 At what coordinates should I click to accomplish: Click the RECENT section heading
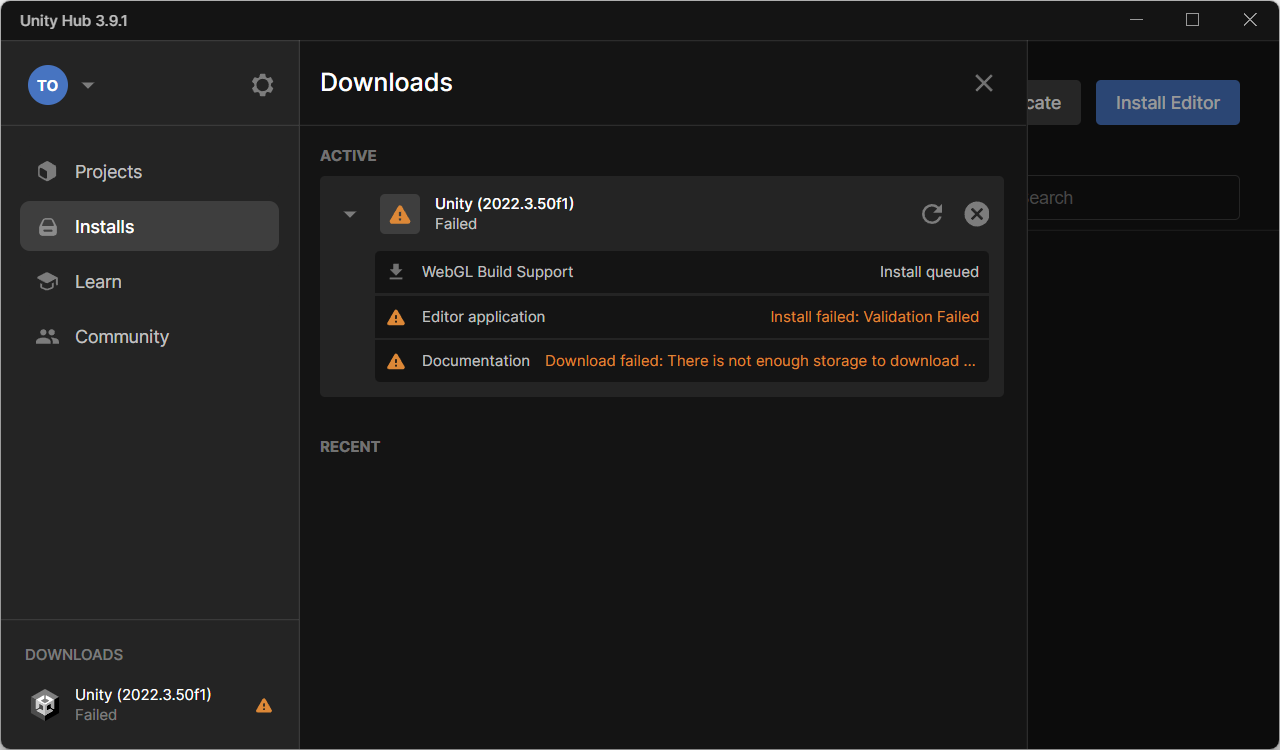[x=350, y=447]
